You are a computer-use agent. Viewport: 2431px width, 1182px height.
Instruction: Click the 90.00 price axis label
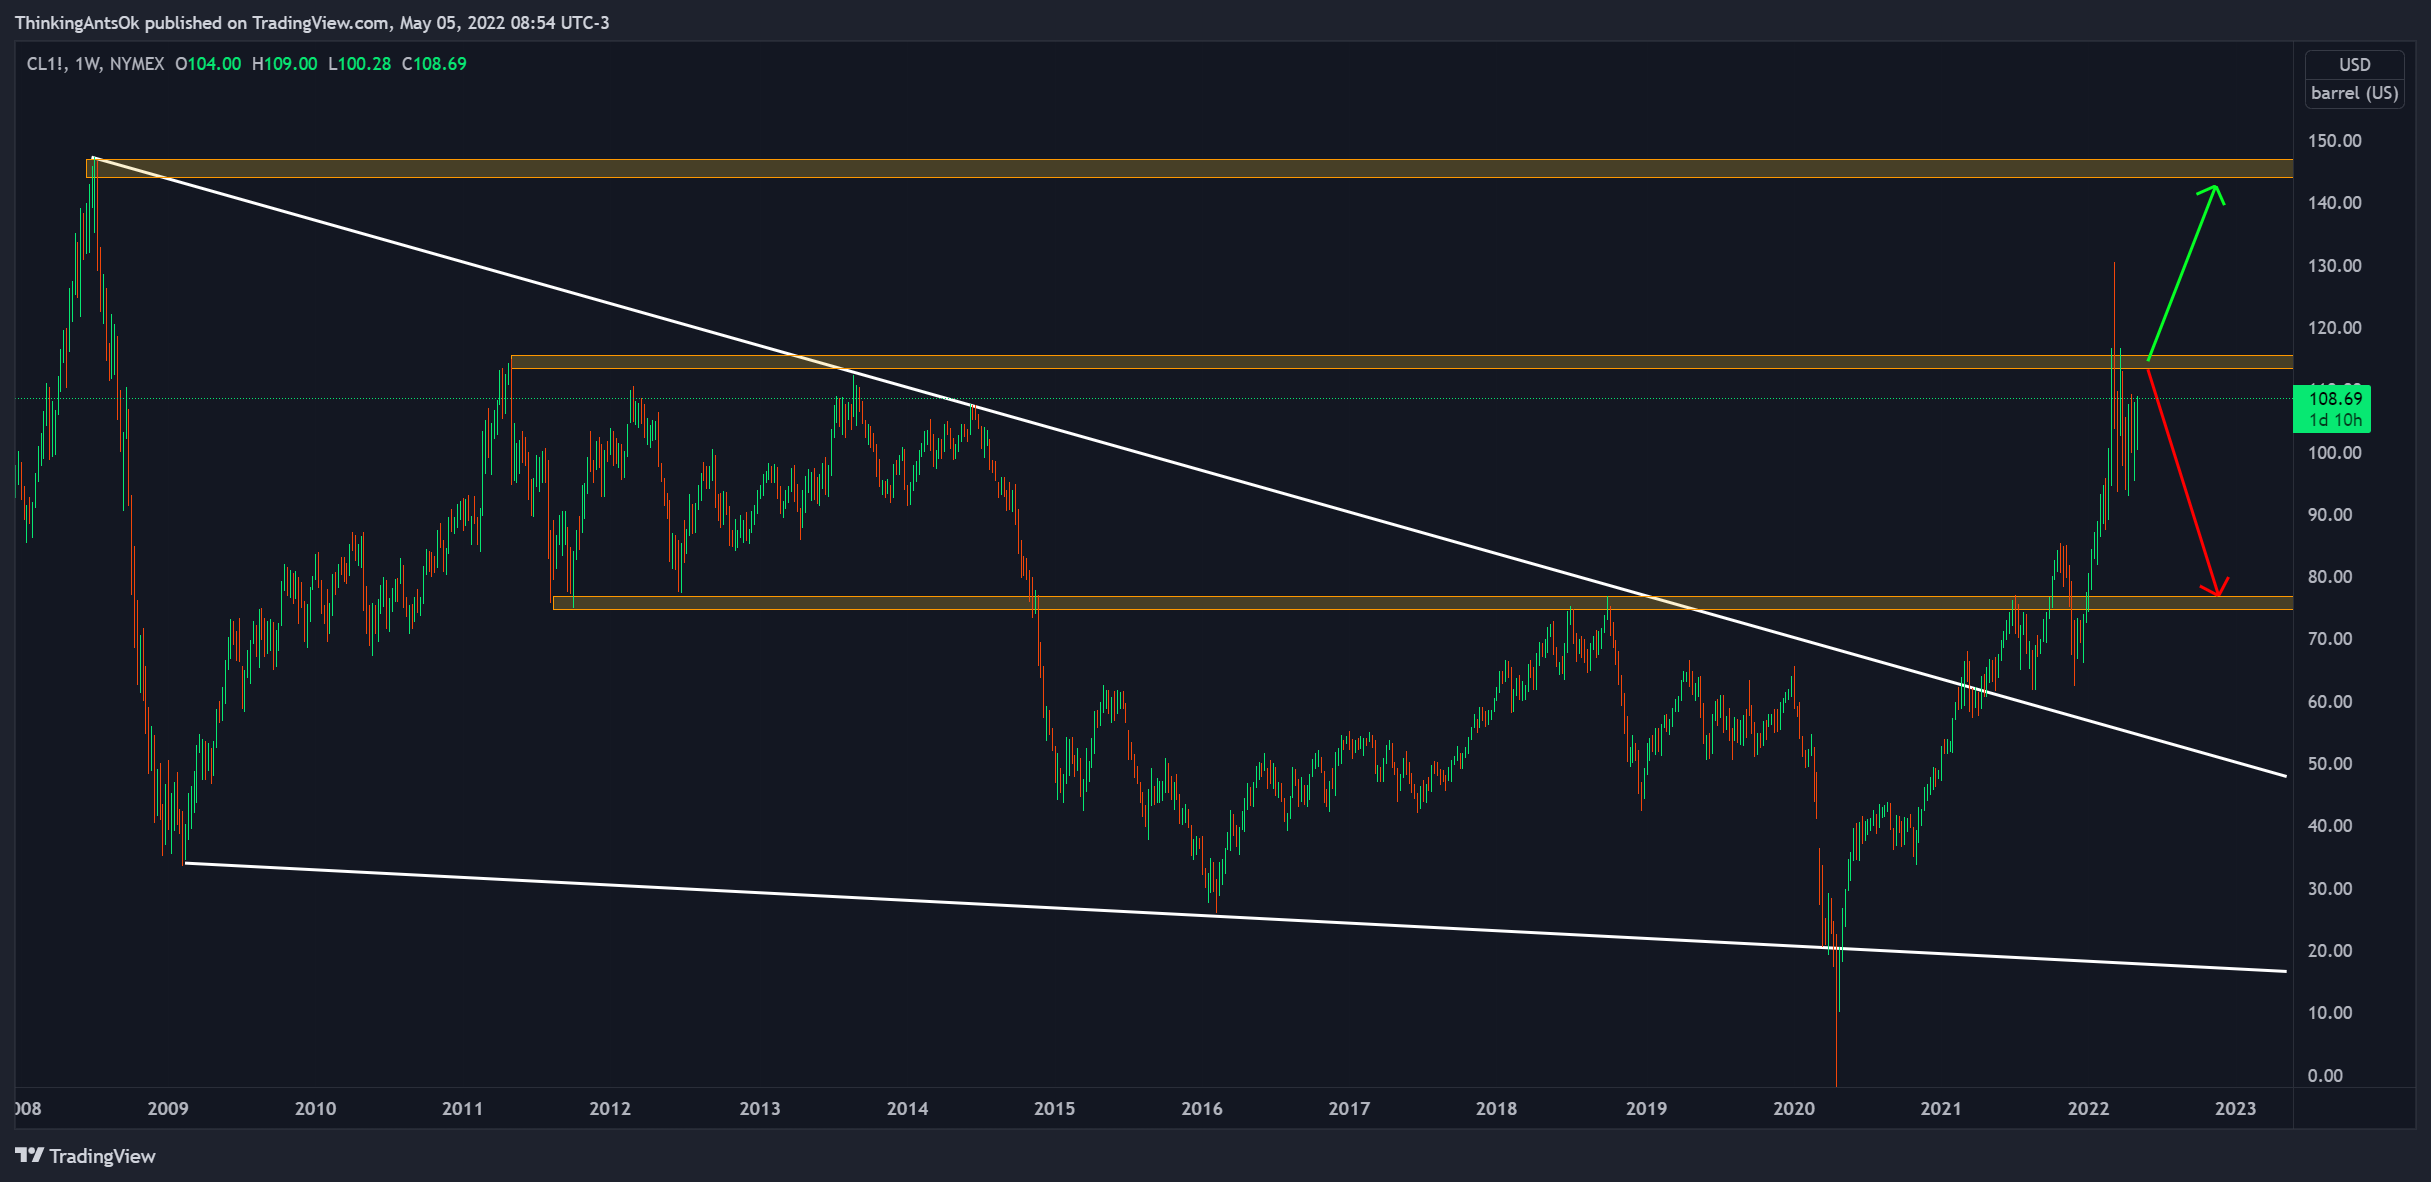[2330, 515]
